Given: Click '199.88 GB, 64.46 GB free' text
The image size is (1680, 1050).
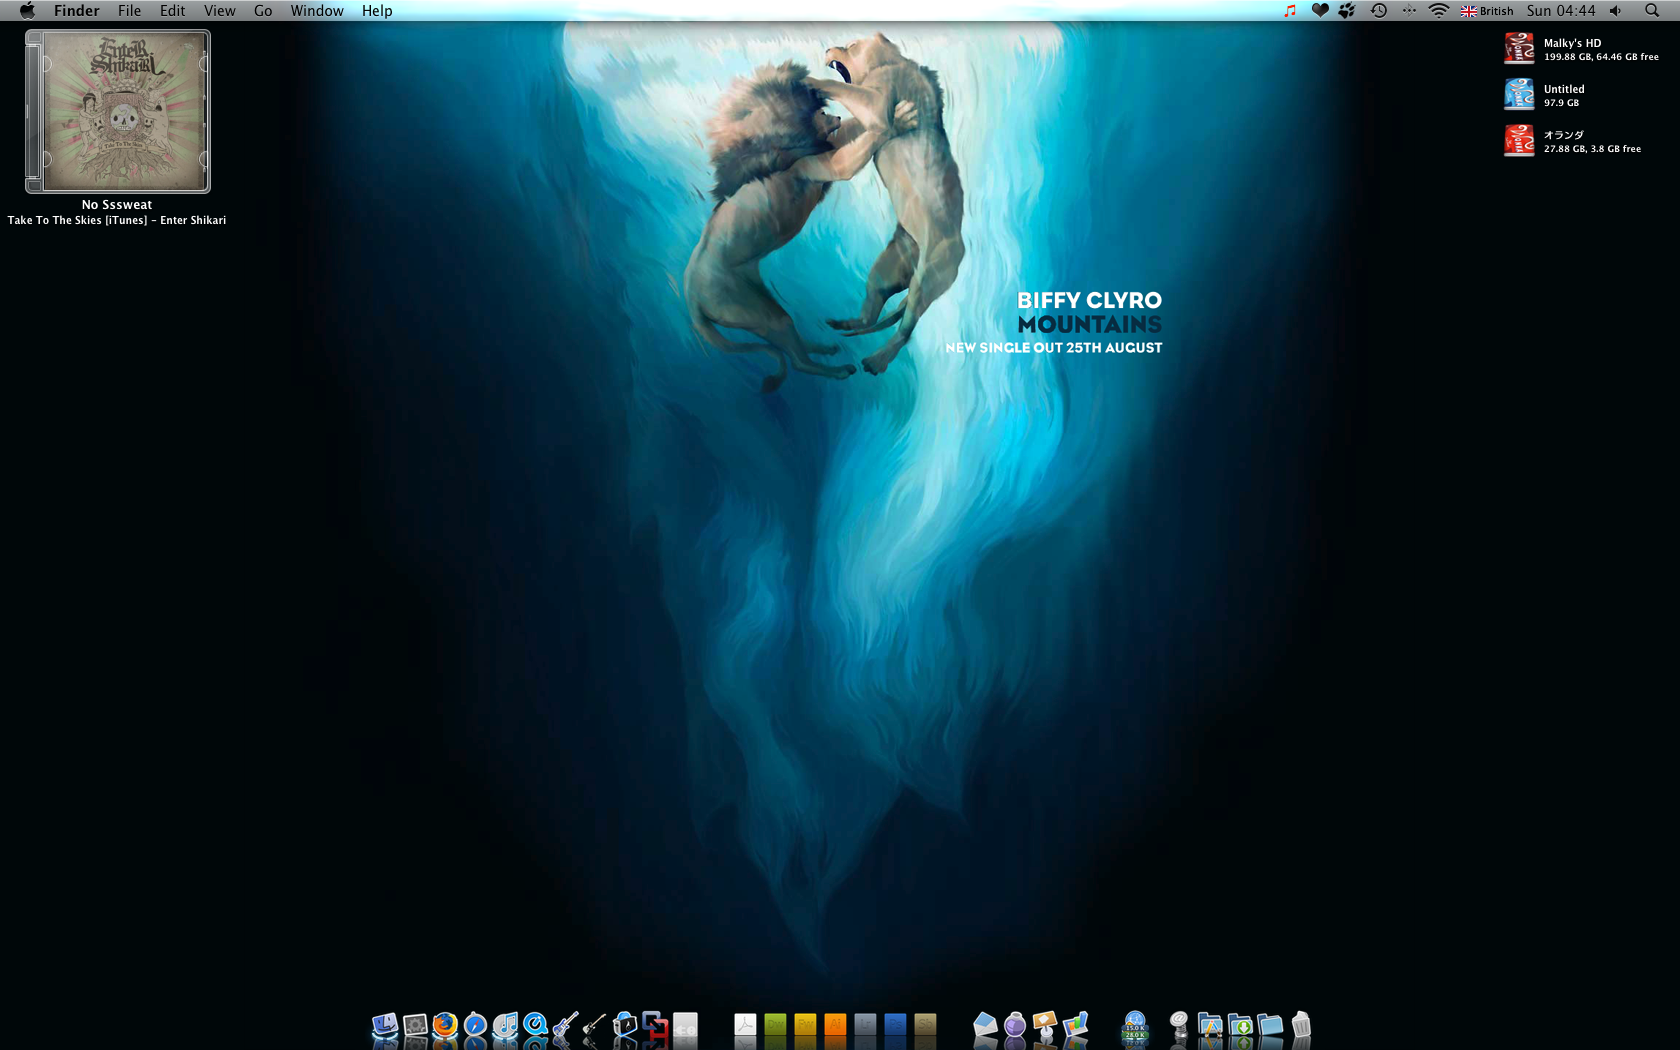Looking at the screenshot, I should (x=1601, y=57).
